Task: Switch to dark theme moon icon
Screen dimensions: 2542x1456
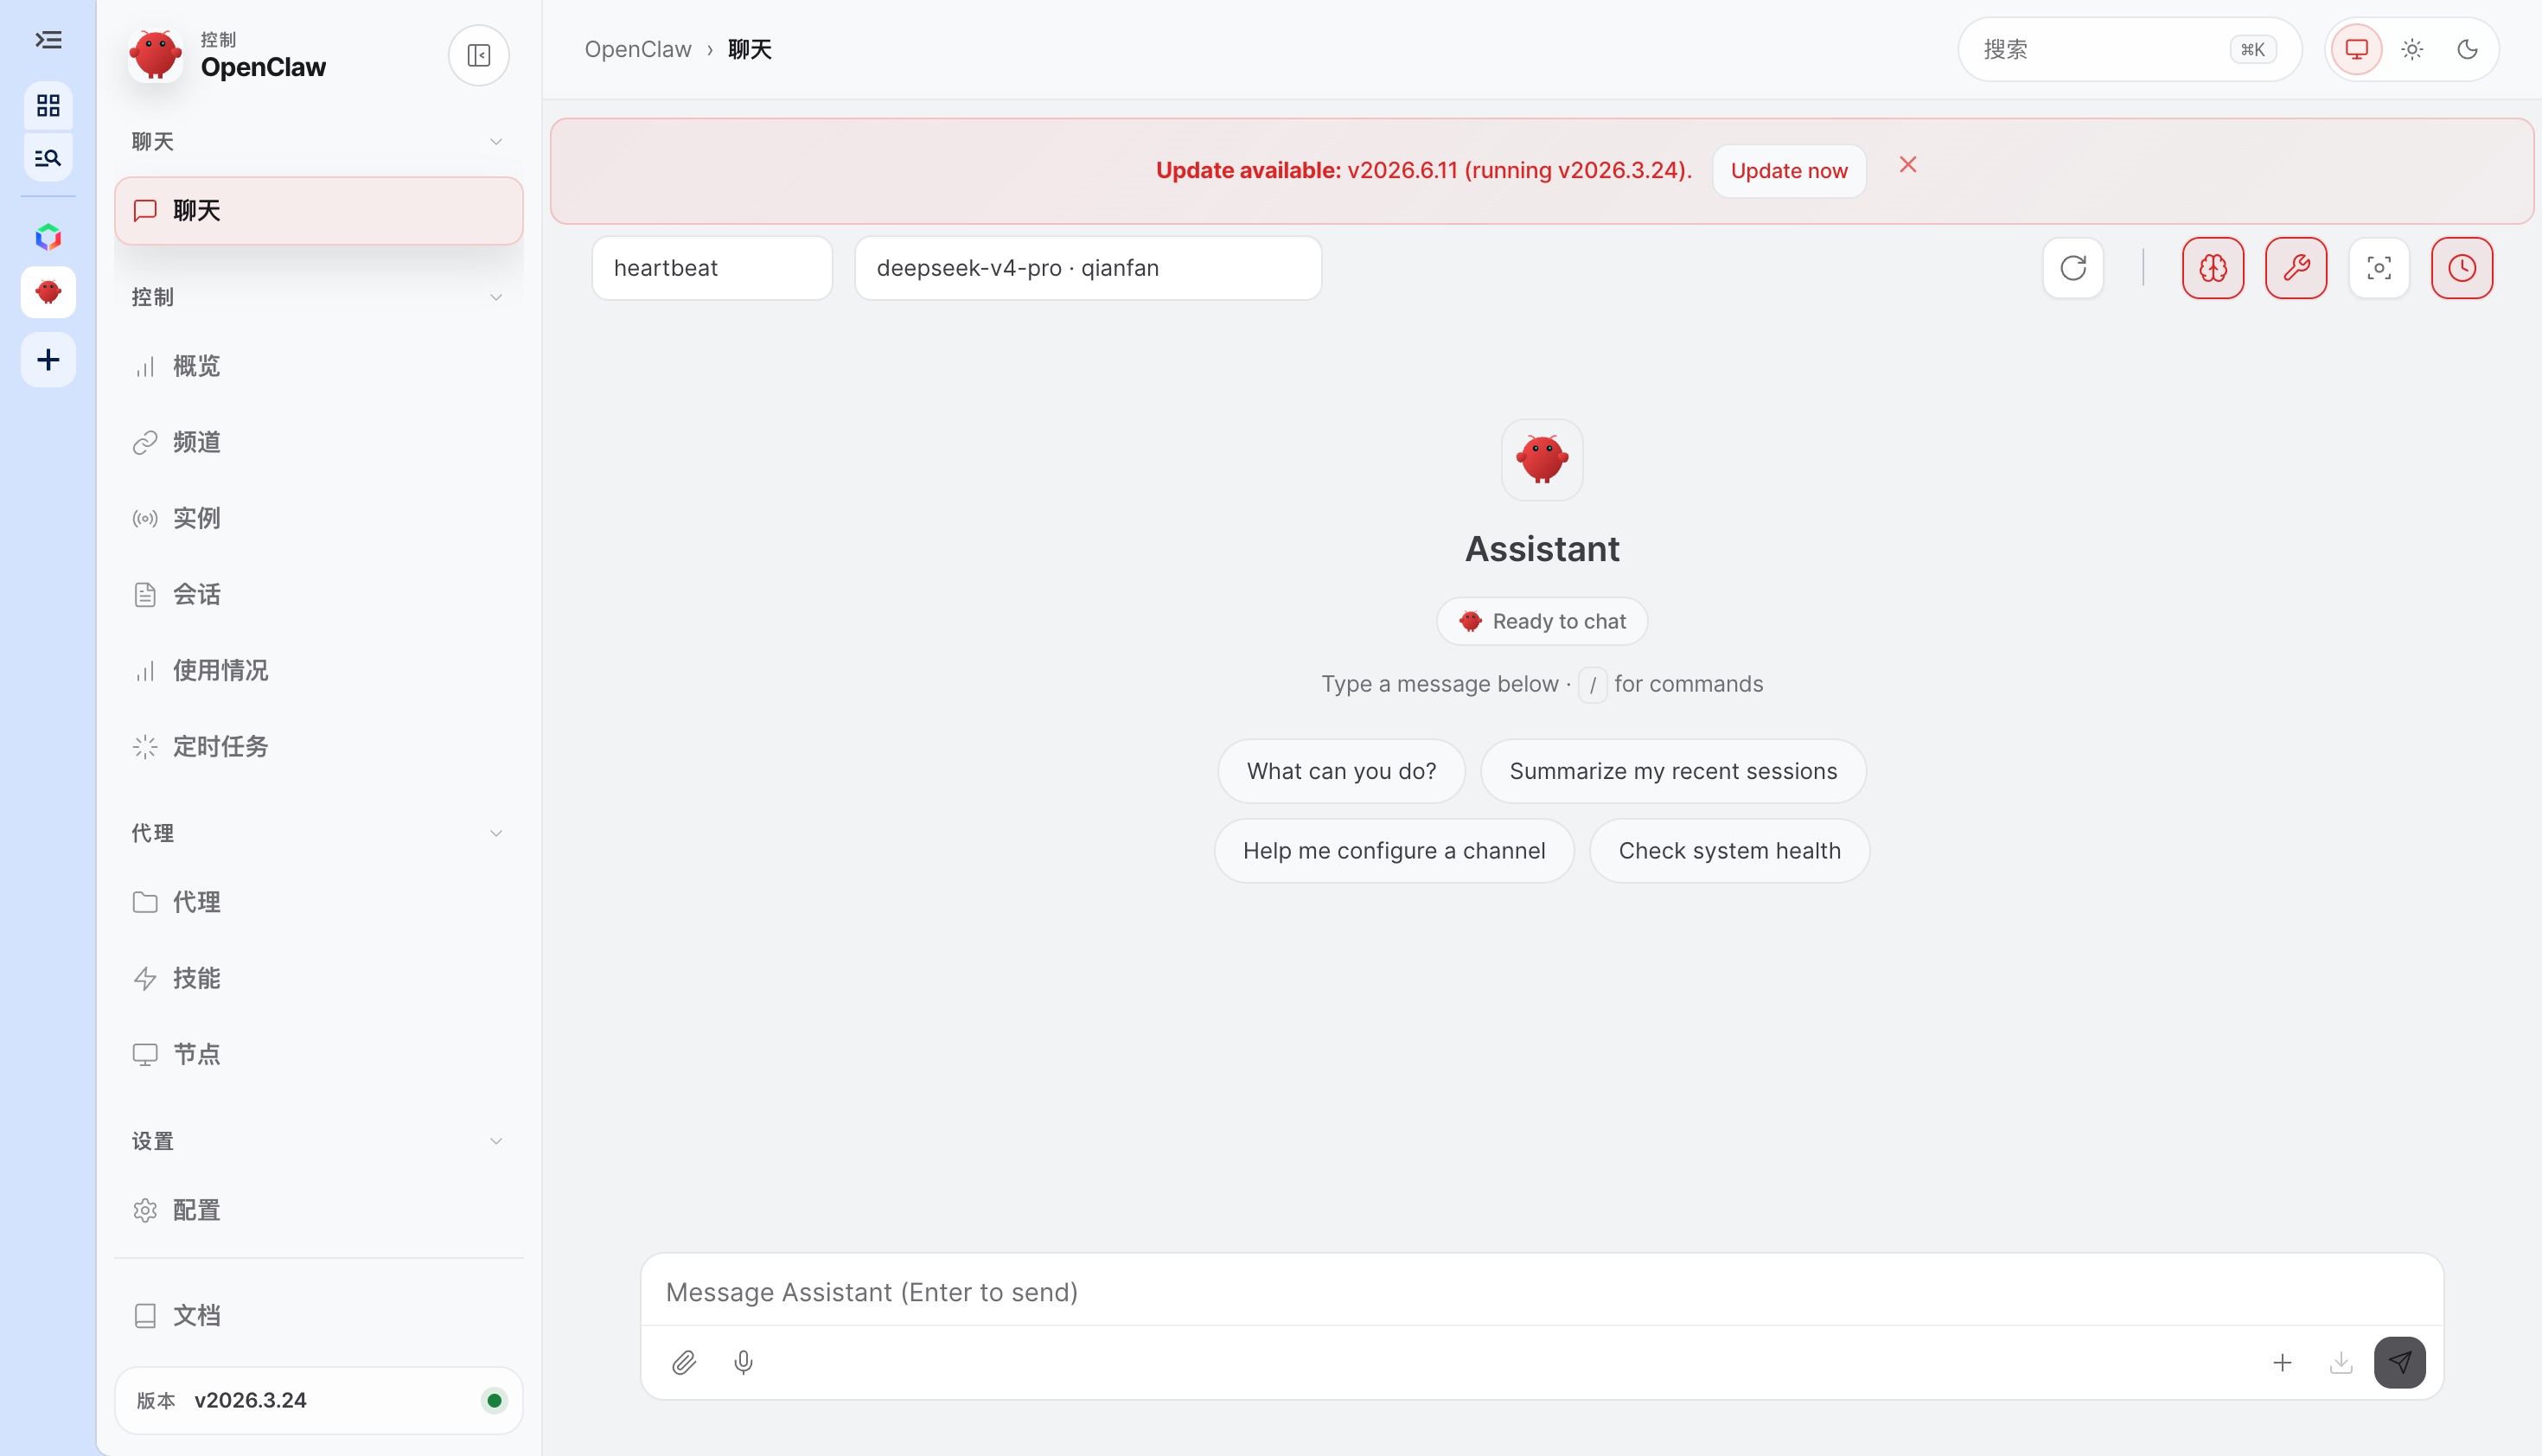Action: tap(2467, 49)
